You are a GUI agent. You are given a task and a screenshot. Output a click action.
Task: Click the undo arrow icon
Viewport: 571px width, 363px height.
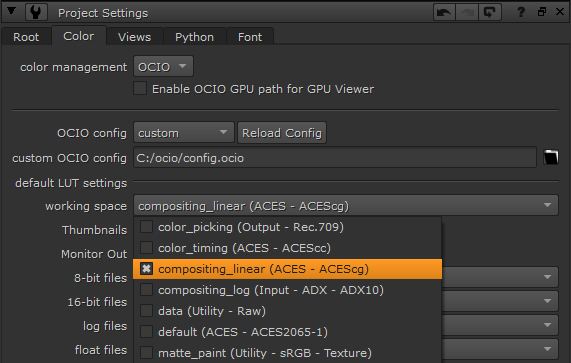(x=444, y=13)
